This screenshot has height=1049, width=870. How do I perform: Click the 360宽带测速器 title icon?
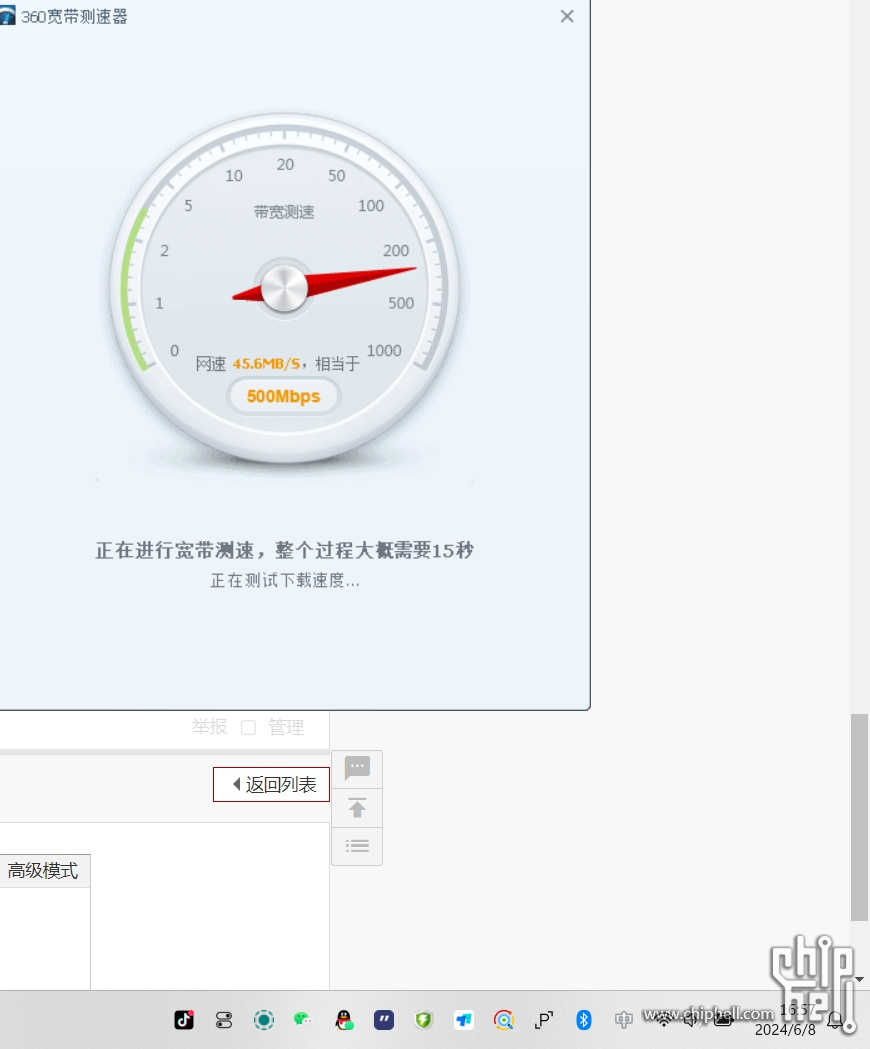click(x=7, y=16)
